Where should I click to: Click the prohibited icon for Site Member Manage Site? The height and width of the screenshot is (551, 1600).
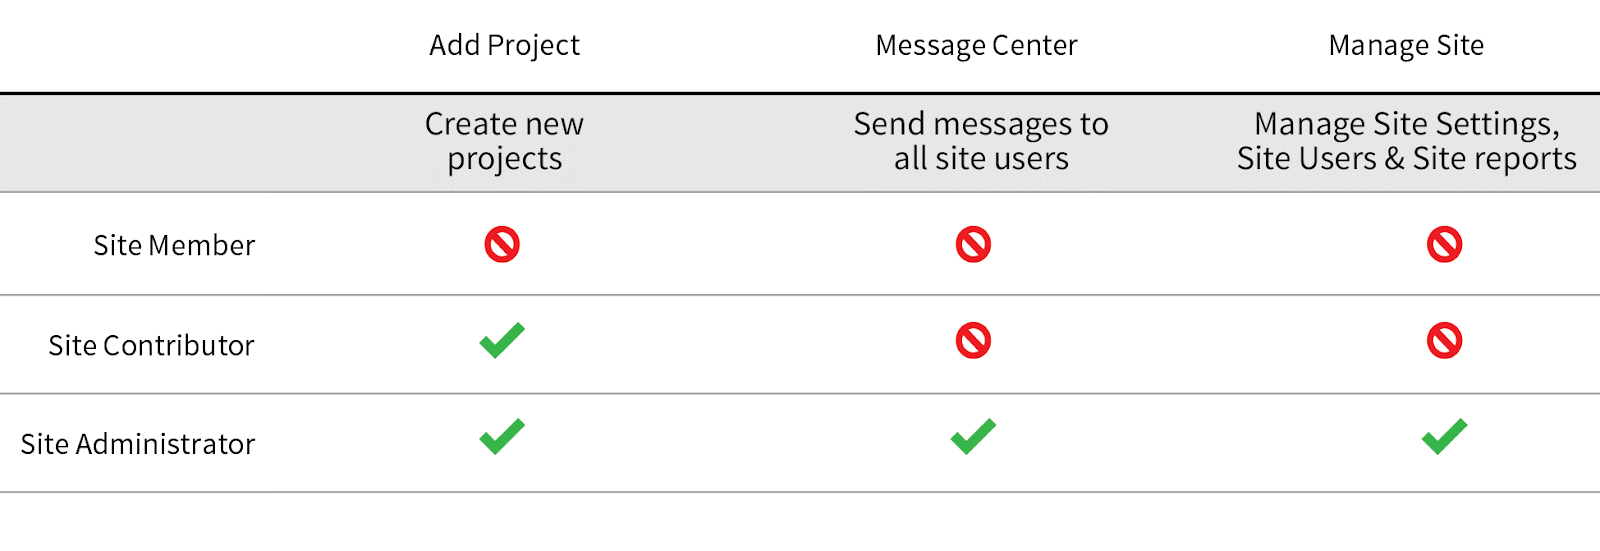click(1444, 244)
